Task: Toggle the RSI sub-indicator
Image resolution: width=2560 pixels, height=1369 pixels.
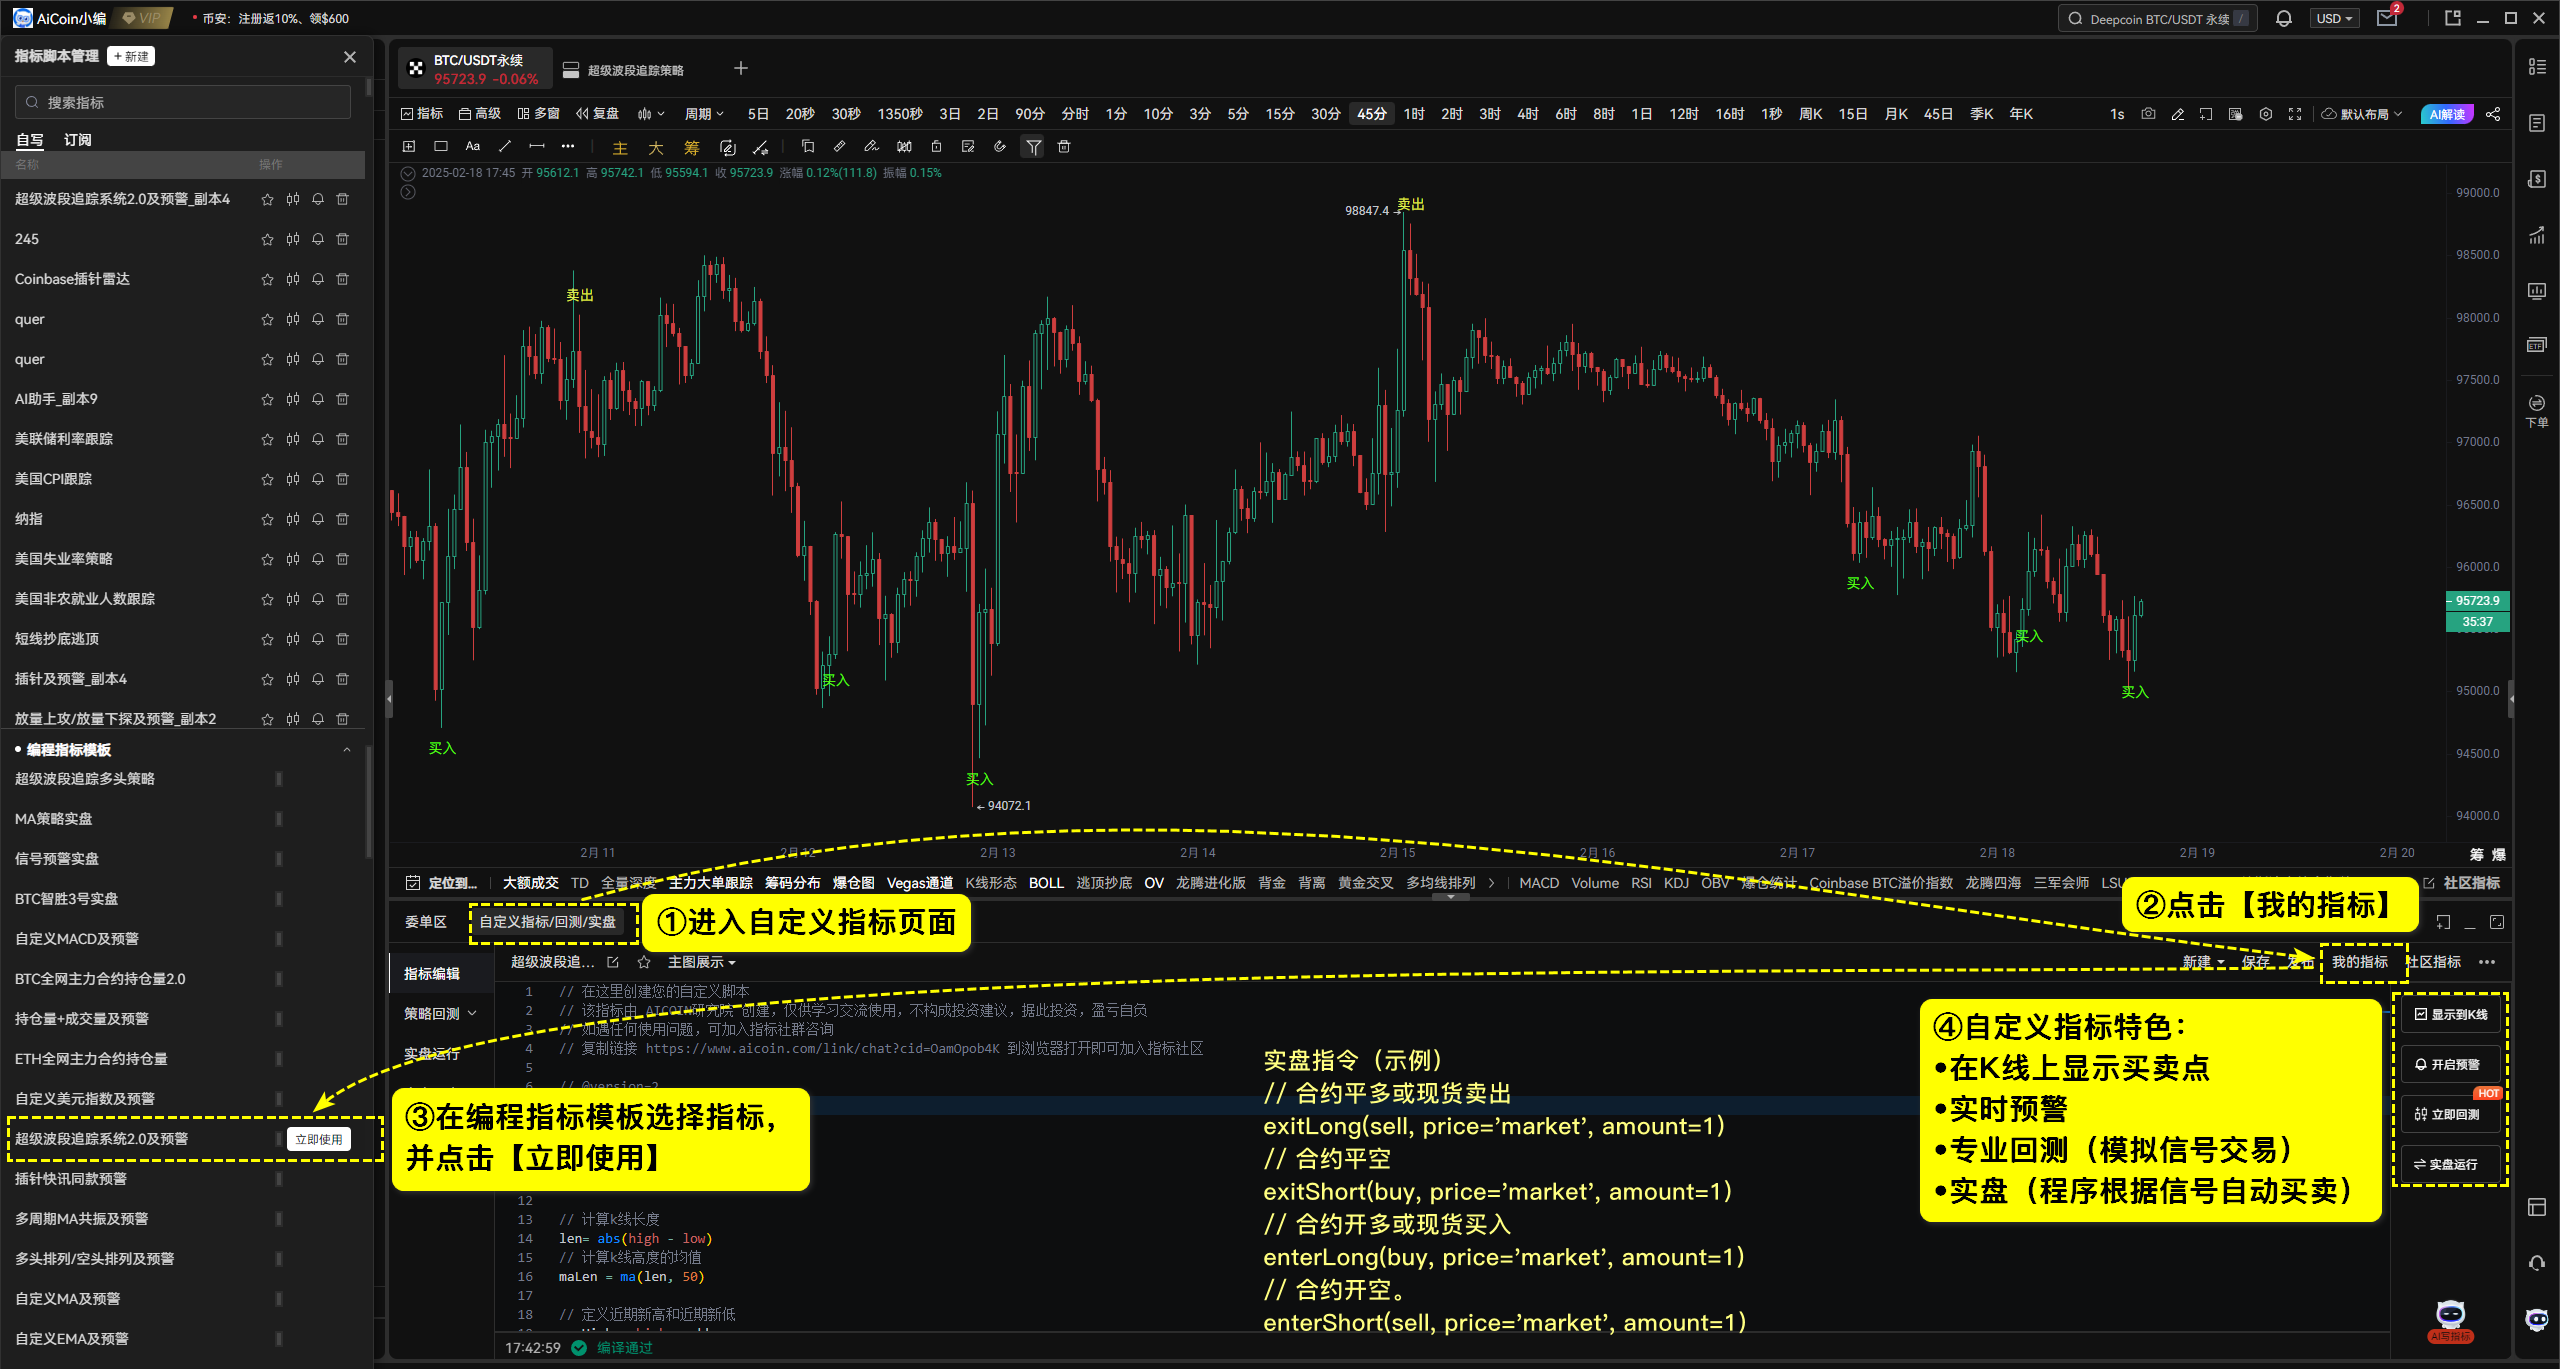Action: tap(1641, 883)
